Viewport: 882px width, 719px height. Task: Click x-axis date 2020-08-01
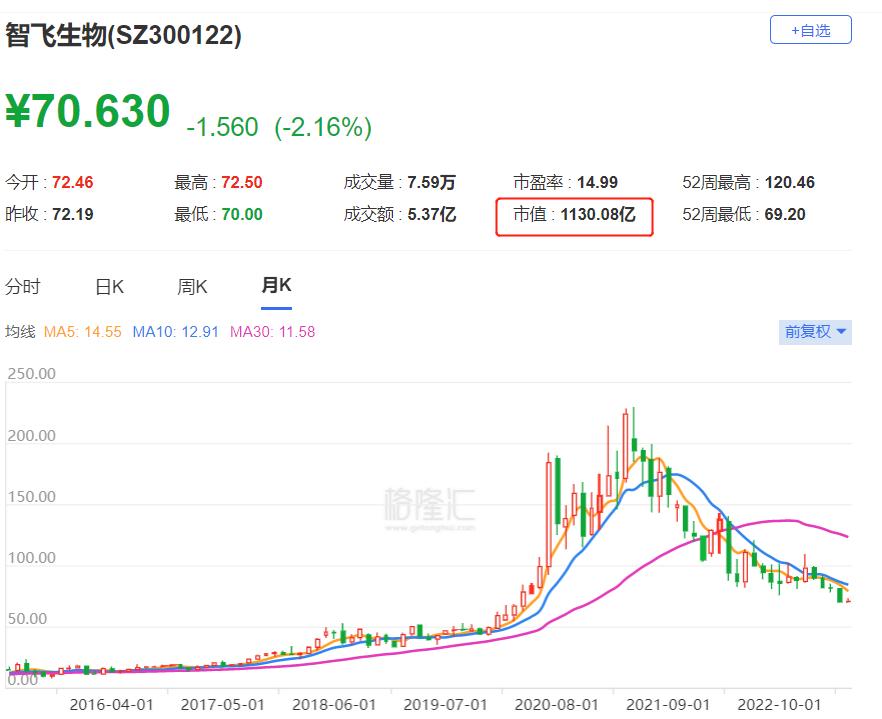point(557,705)
